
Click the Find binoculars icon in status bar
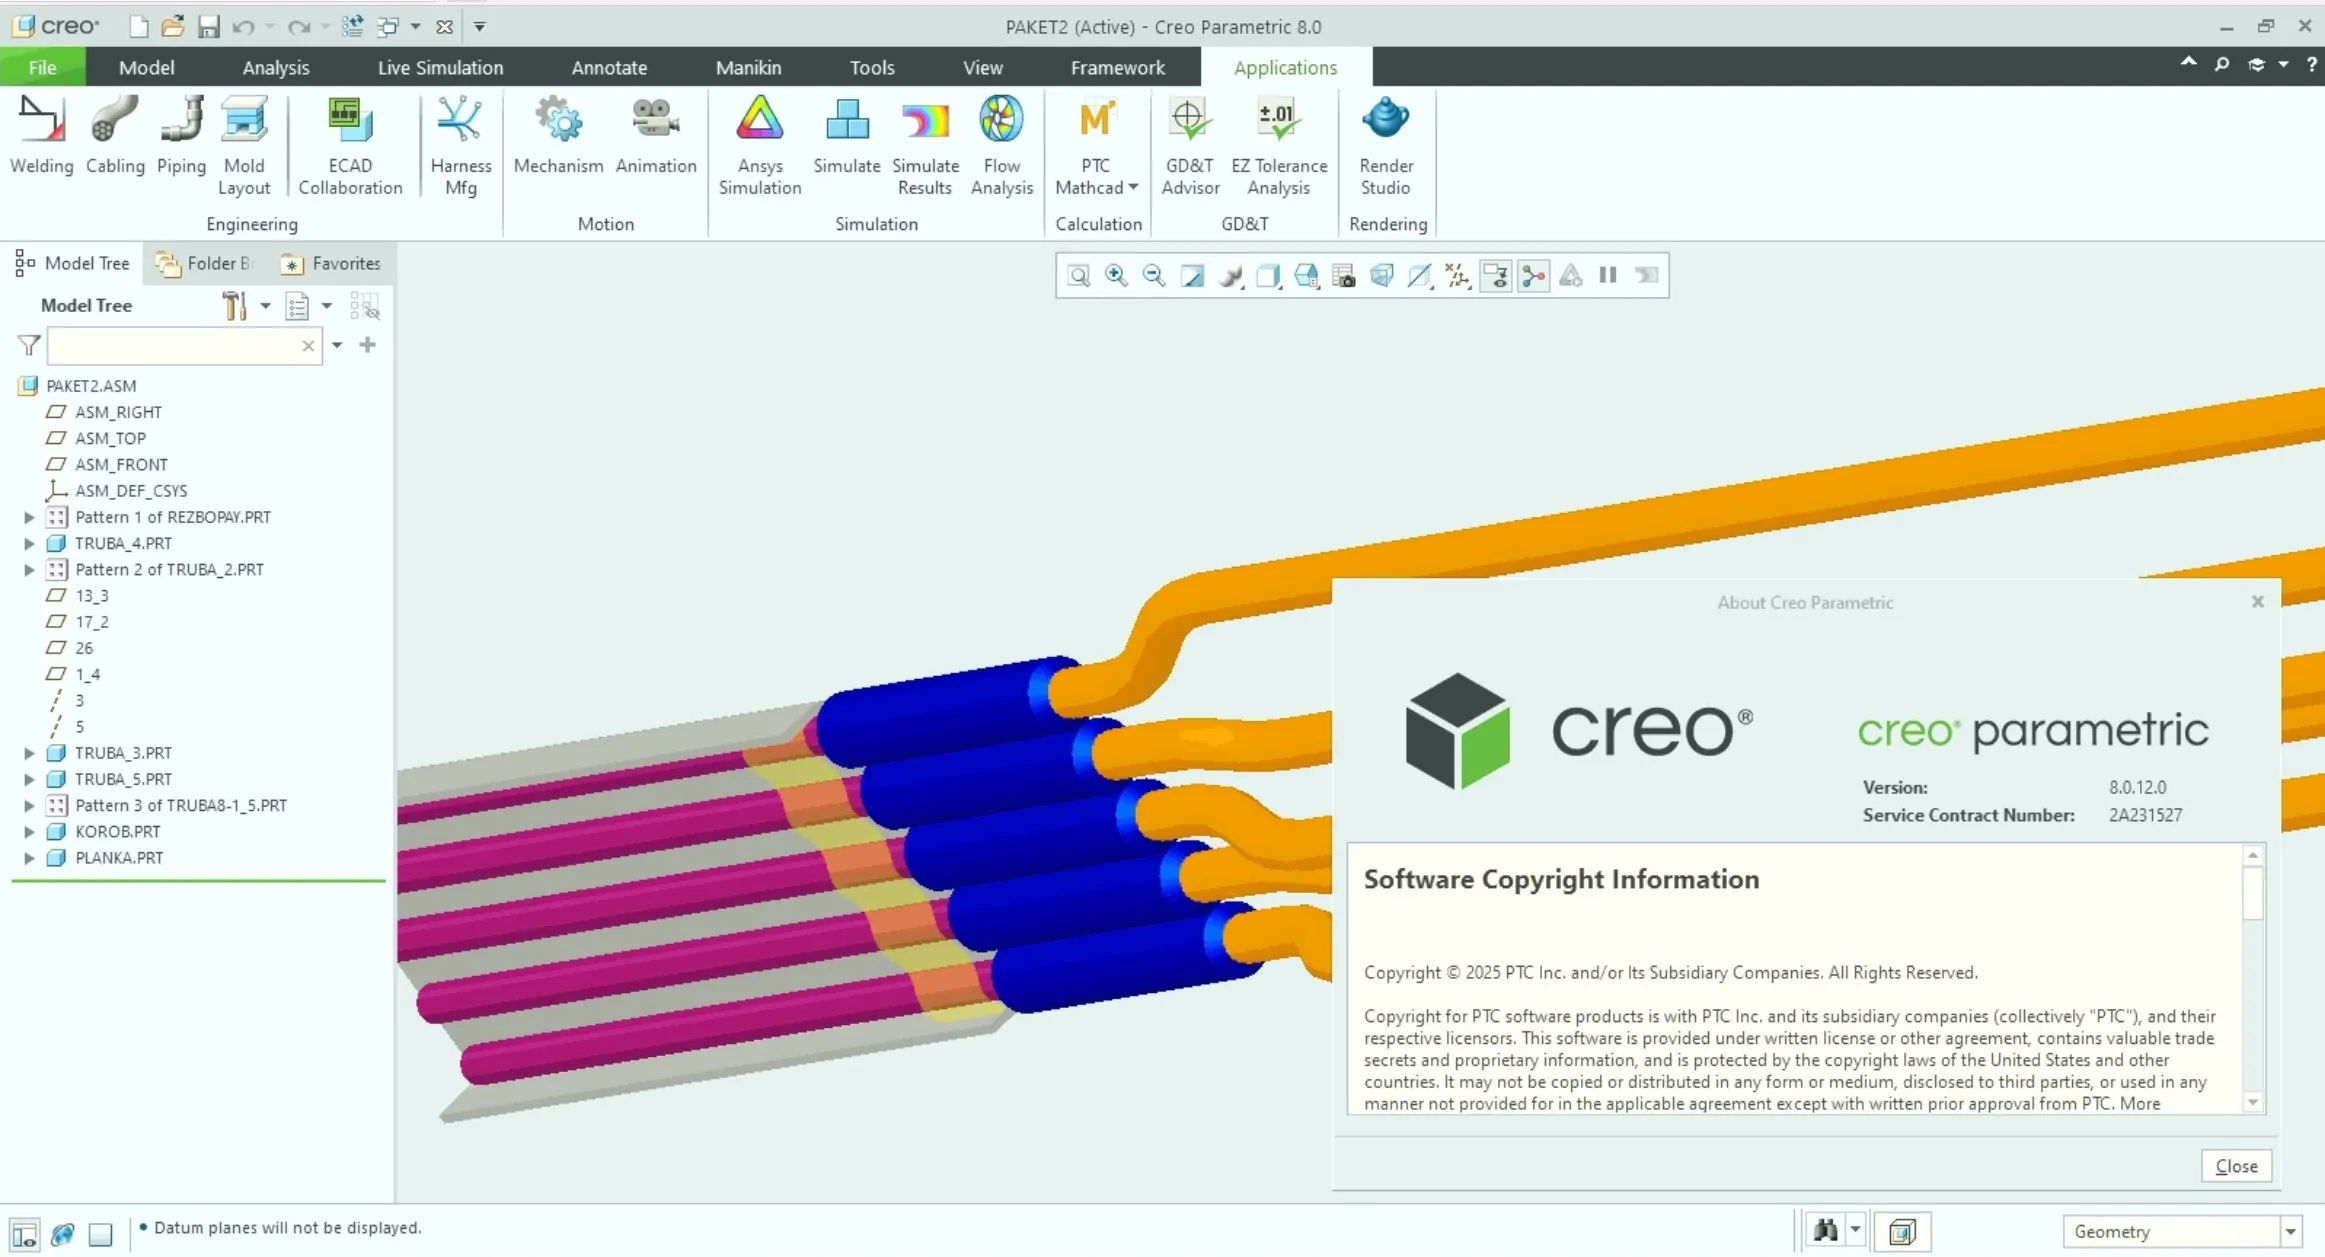coord(1825,1230)
